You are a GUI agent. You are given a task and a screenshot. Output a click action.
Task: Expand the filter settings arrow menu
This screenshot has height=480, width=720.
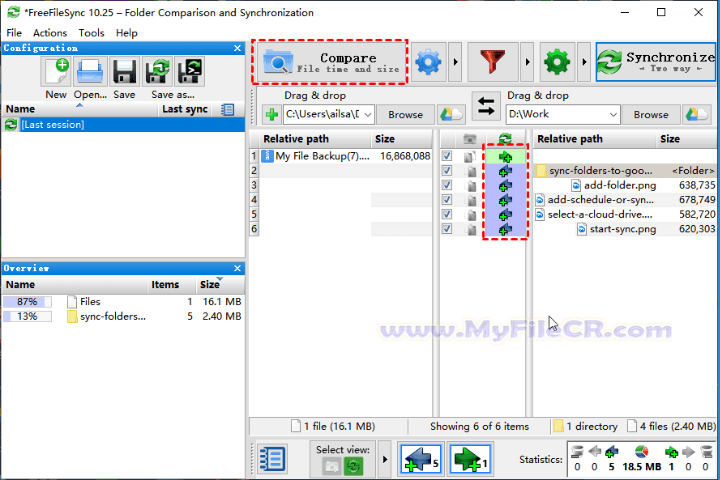527,62
